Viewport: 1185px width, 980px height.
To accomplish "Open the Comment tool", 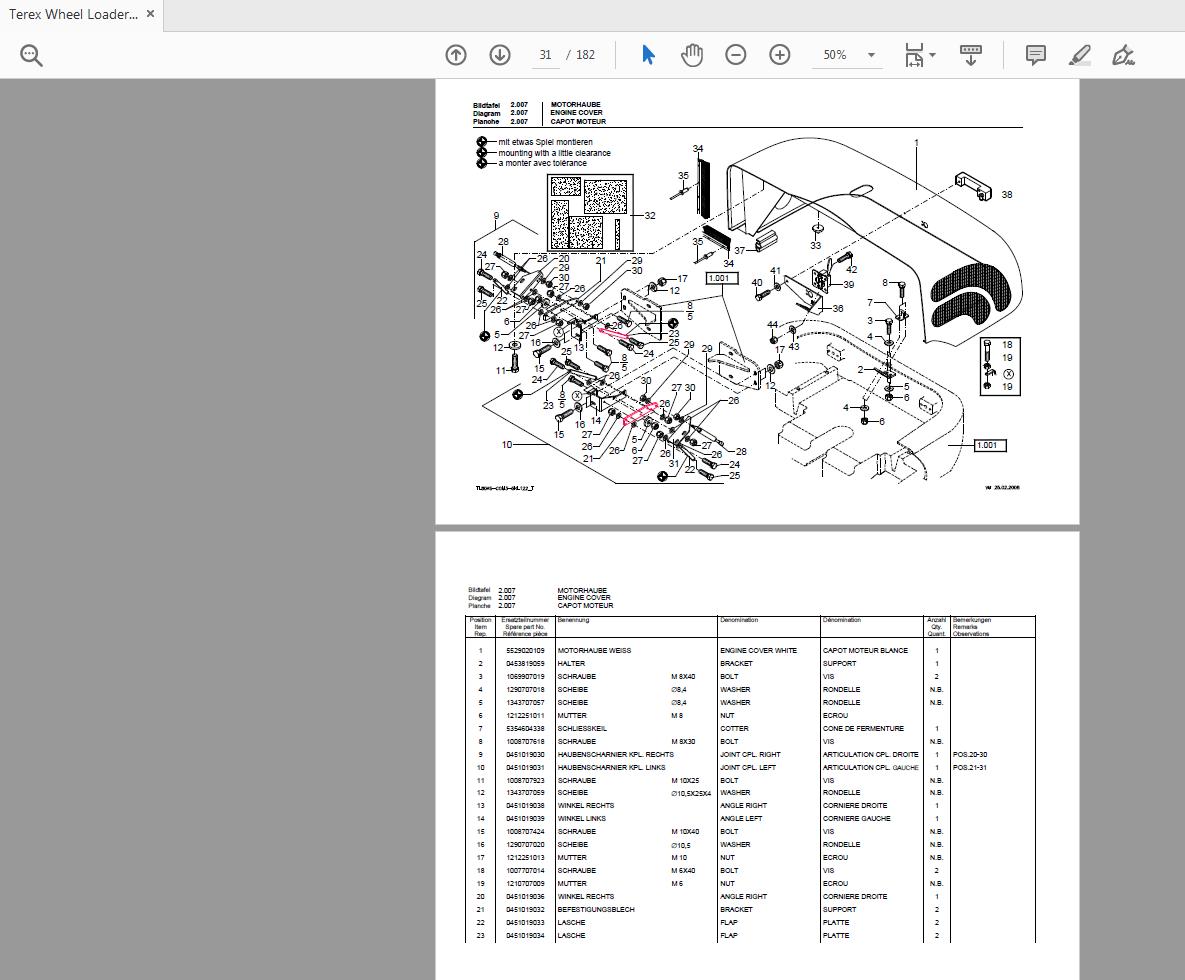I will click(x=1035, y=55).
